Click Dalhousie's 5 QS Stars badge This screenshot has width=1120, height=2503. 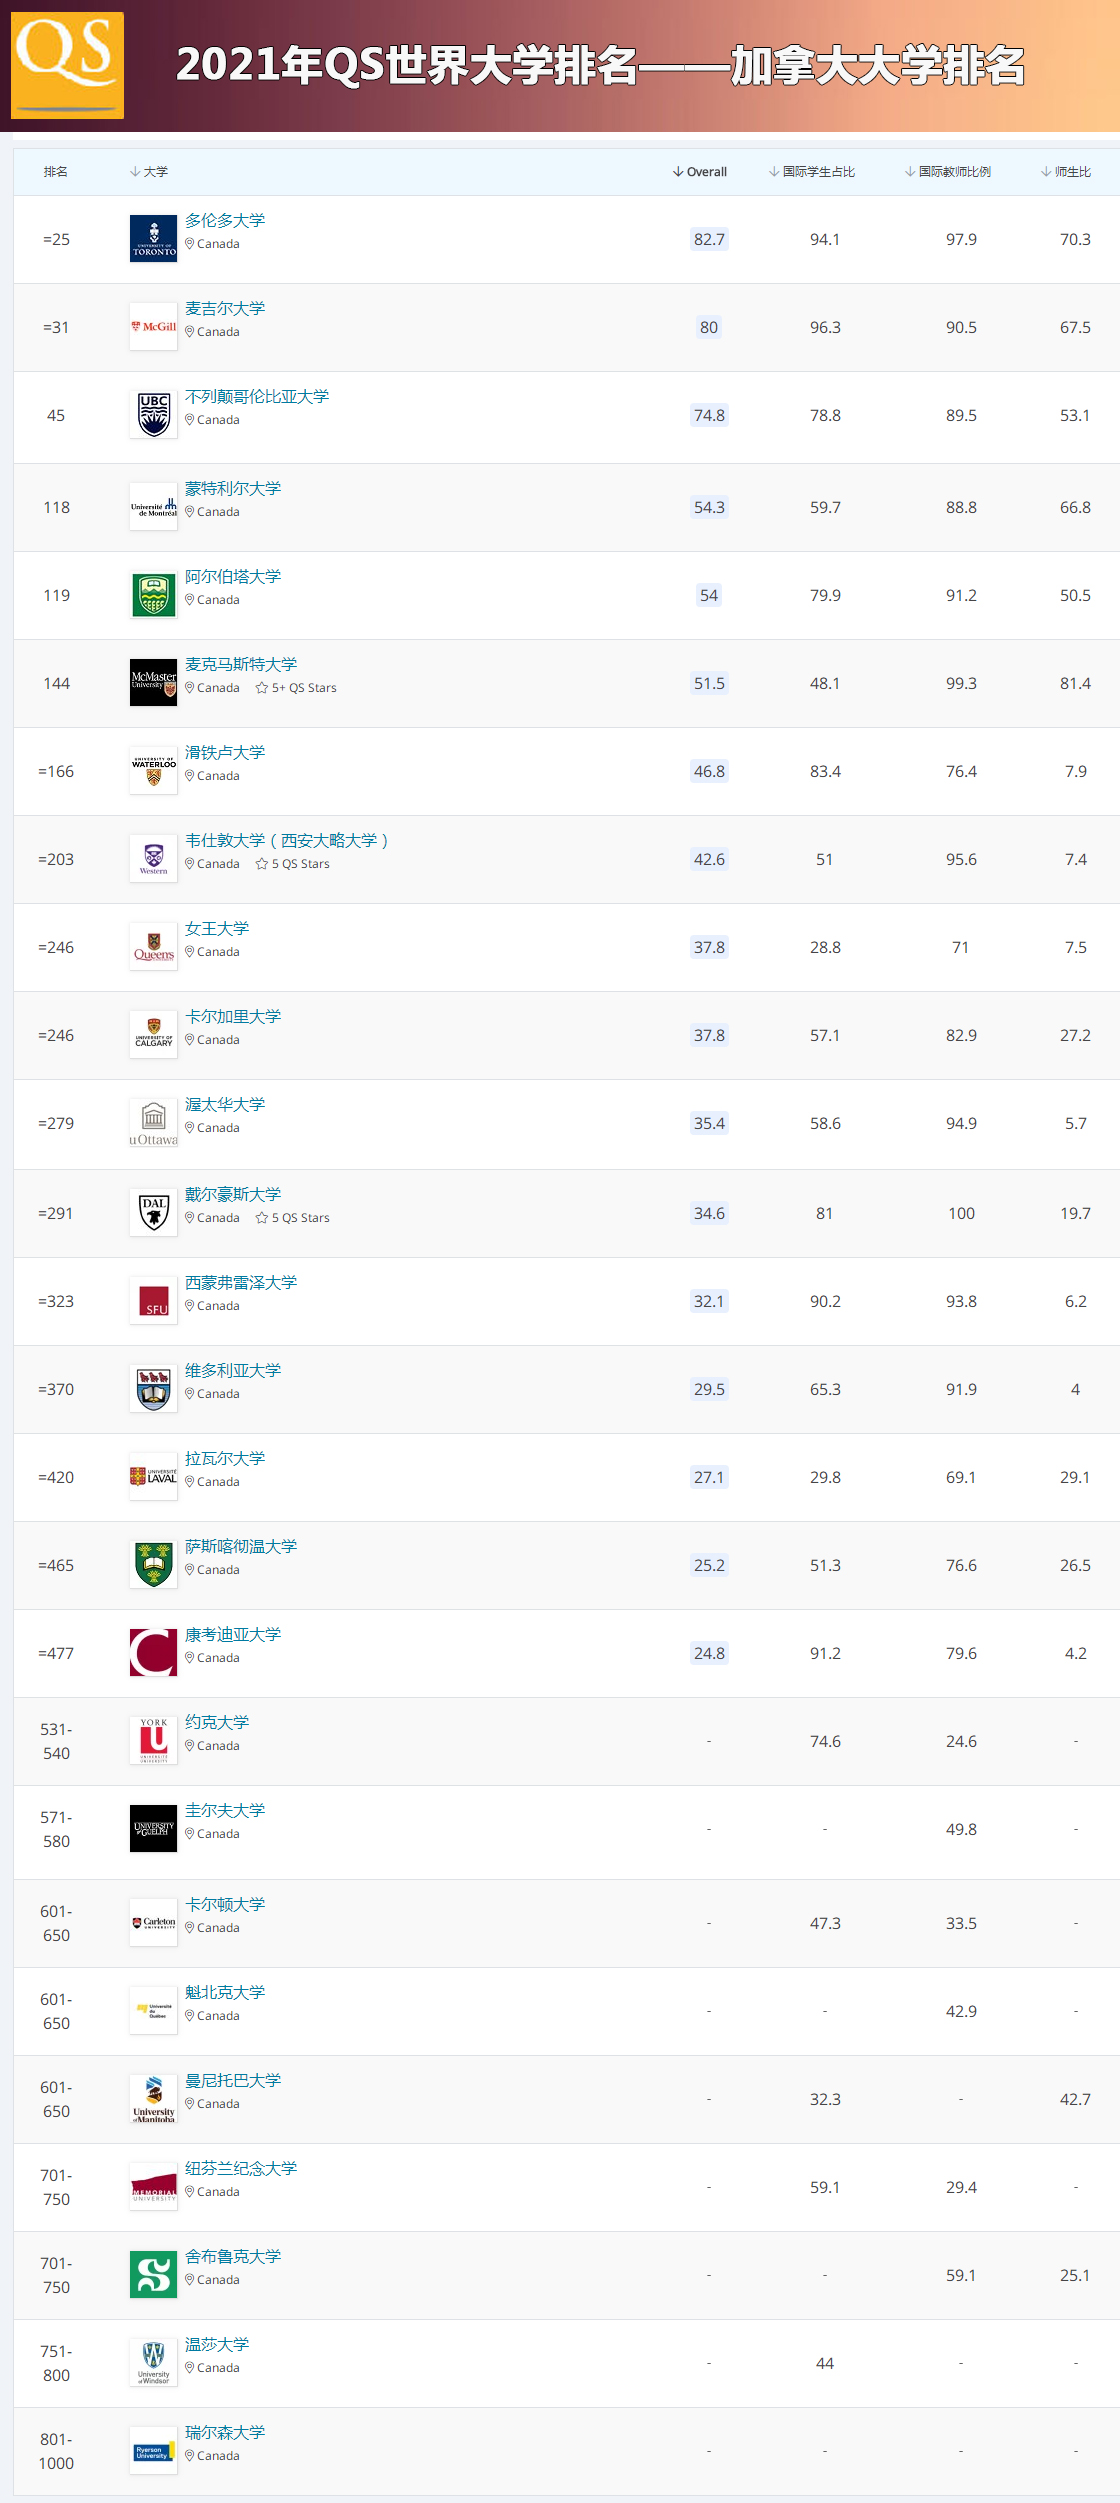(292, 1218)
